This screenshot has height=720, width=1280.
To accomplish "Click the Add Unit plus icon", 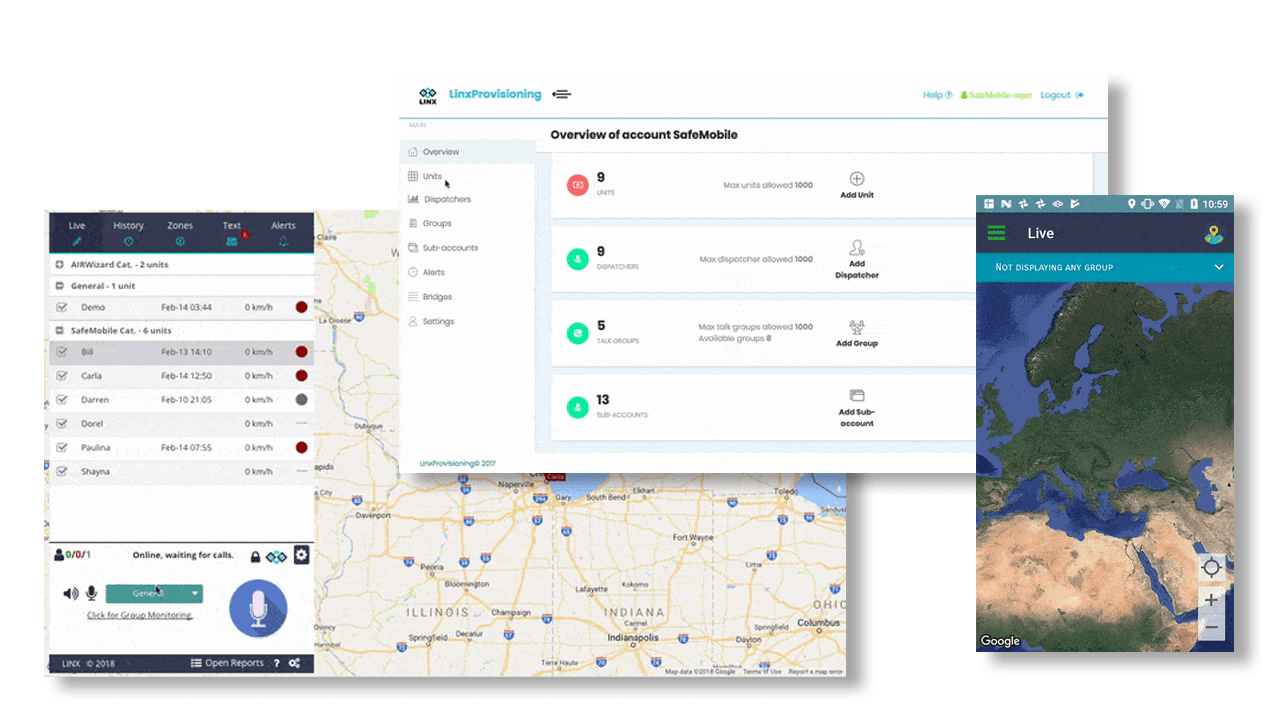I will [x=857, y=179].
